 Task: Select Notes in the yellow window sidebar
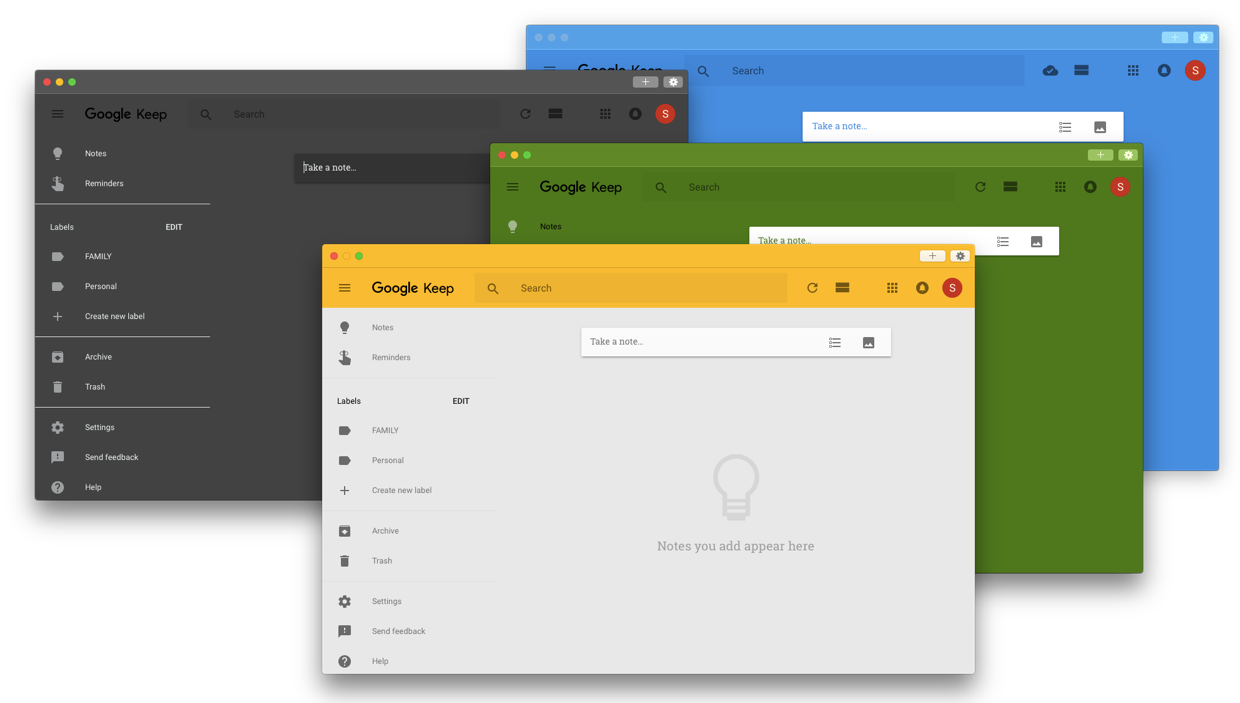pos(382,327)
